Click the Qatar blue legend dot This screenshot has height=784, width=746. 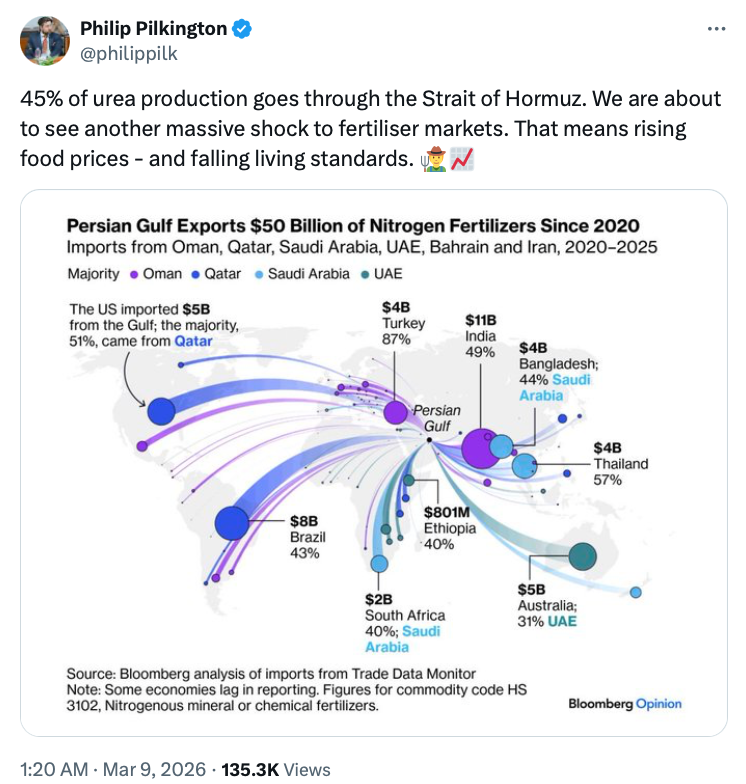coord(195,274)
